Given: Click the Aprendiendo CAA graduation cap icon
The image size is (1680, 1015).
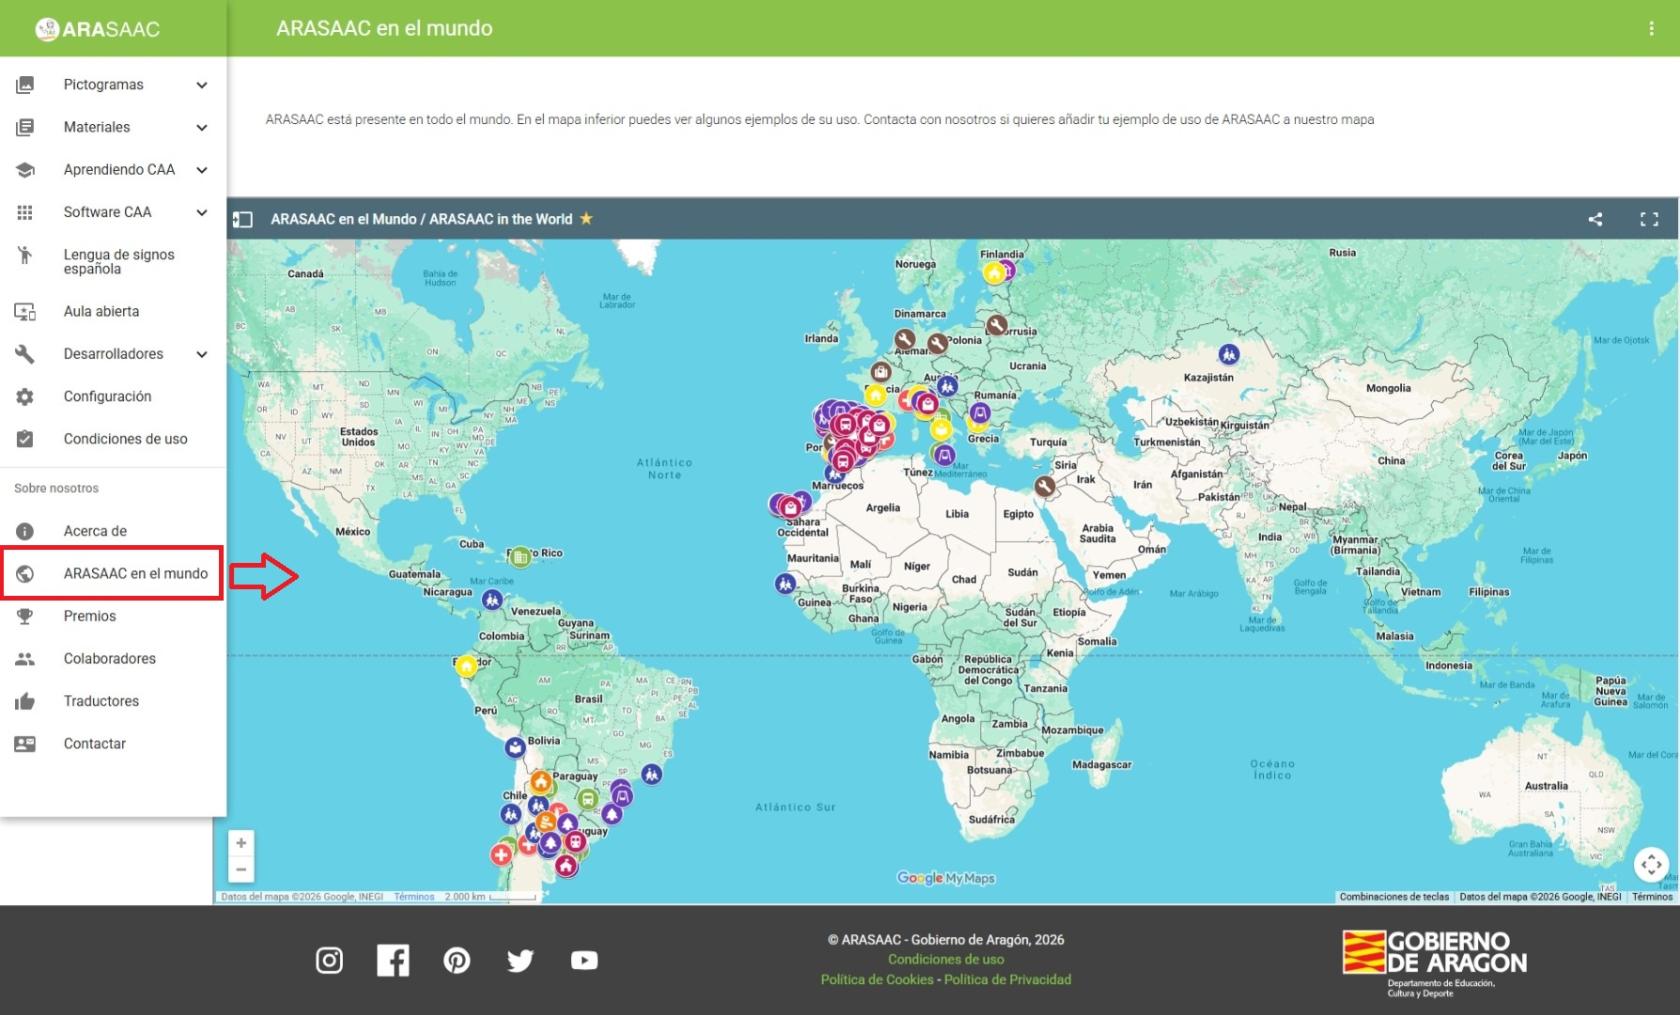Looking at the screenshot, I should (x=25, y=170).
